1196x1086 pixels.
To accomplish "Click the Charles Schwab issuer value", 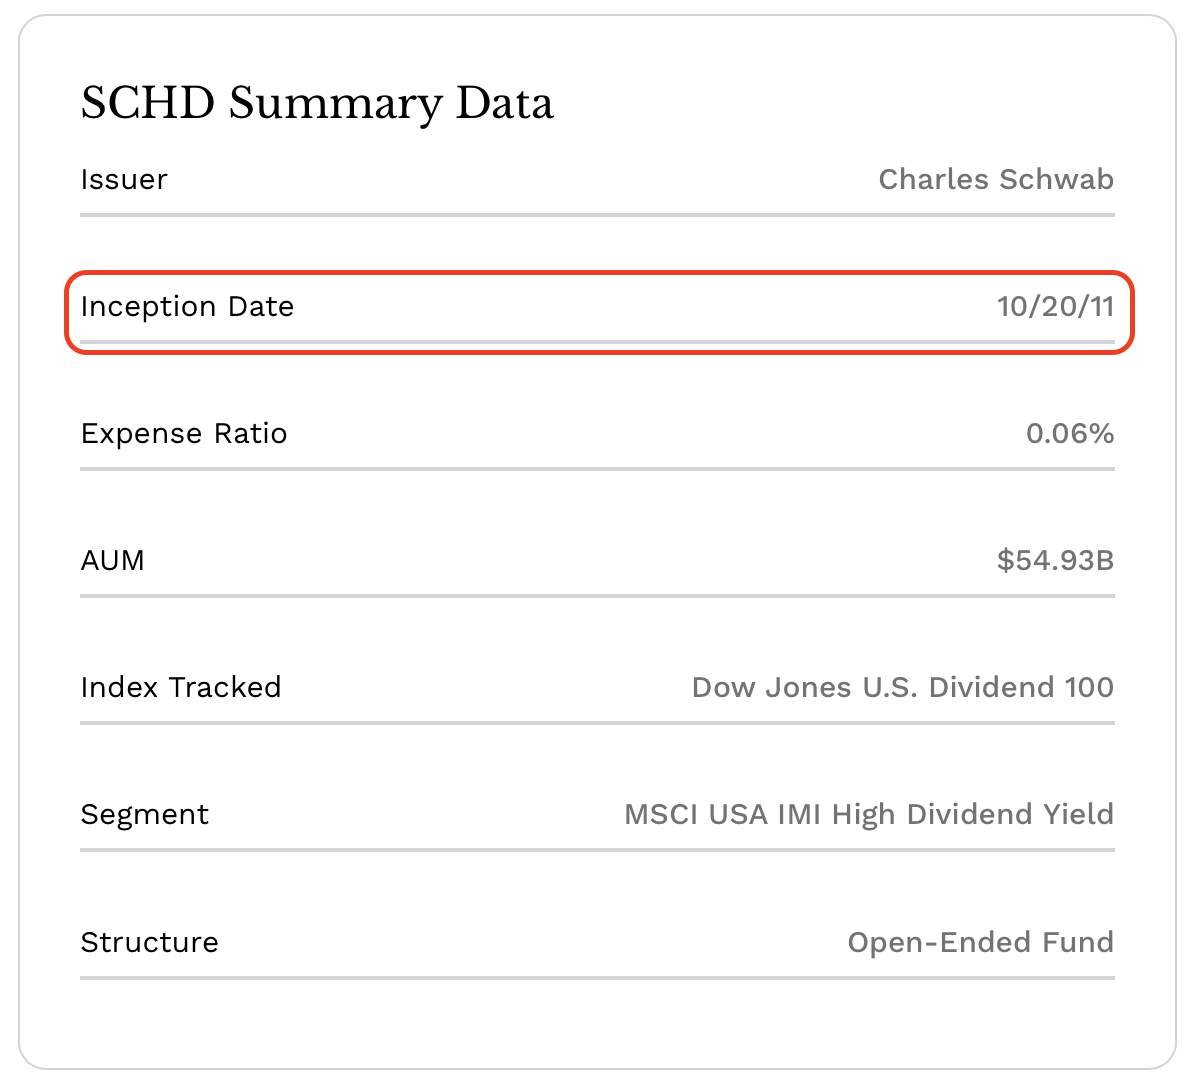I will point(996,180).
